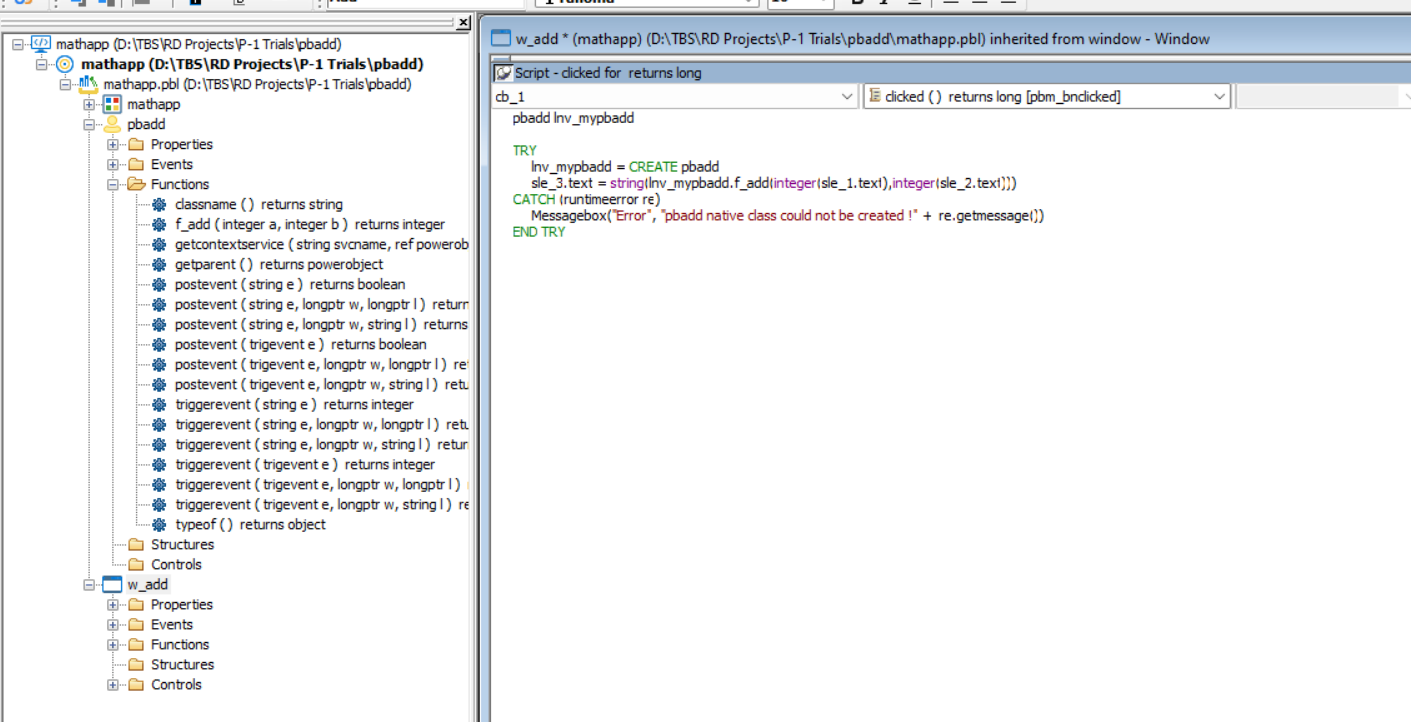Open the cb_1 control dropdown
1411x722 pixels.
pyautogui.click(x=847, y=97)
